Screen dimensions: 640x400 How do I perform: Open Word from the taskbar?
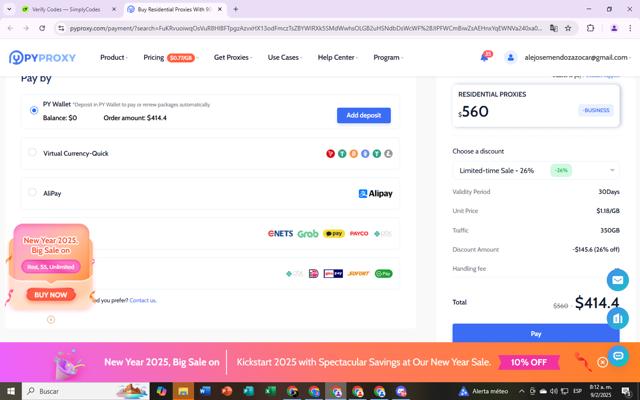205,391
